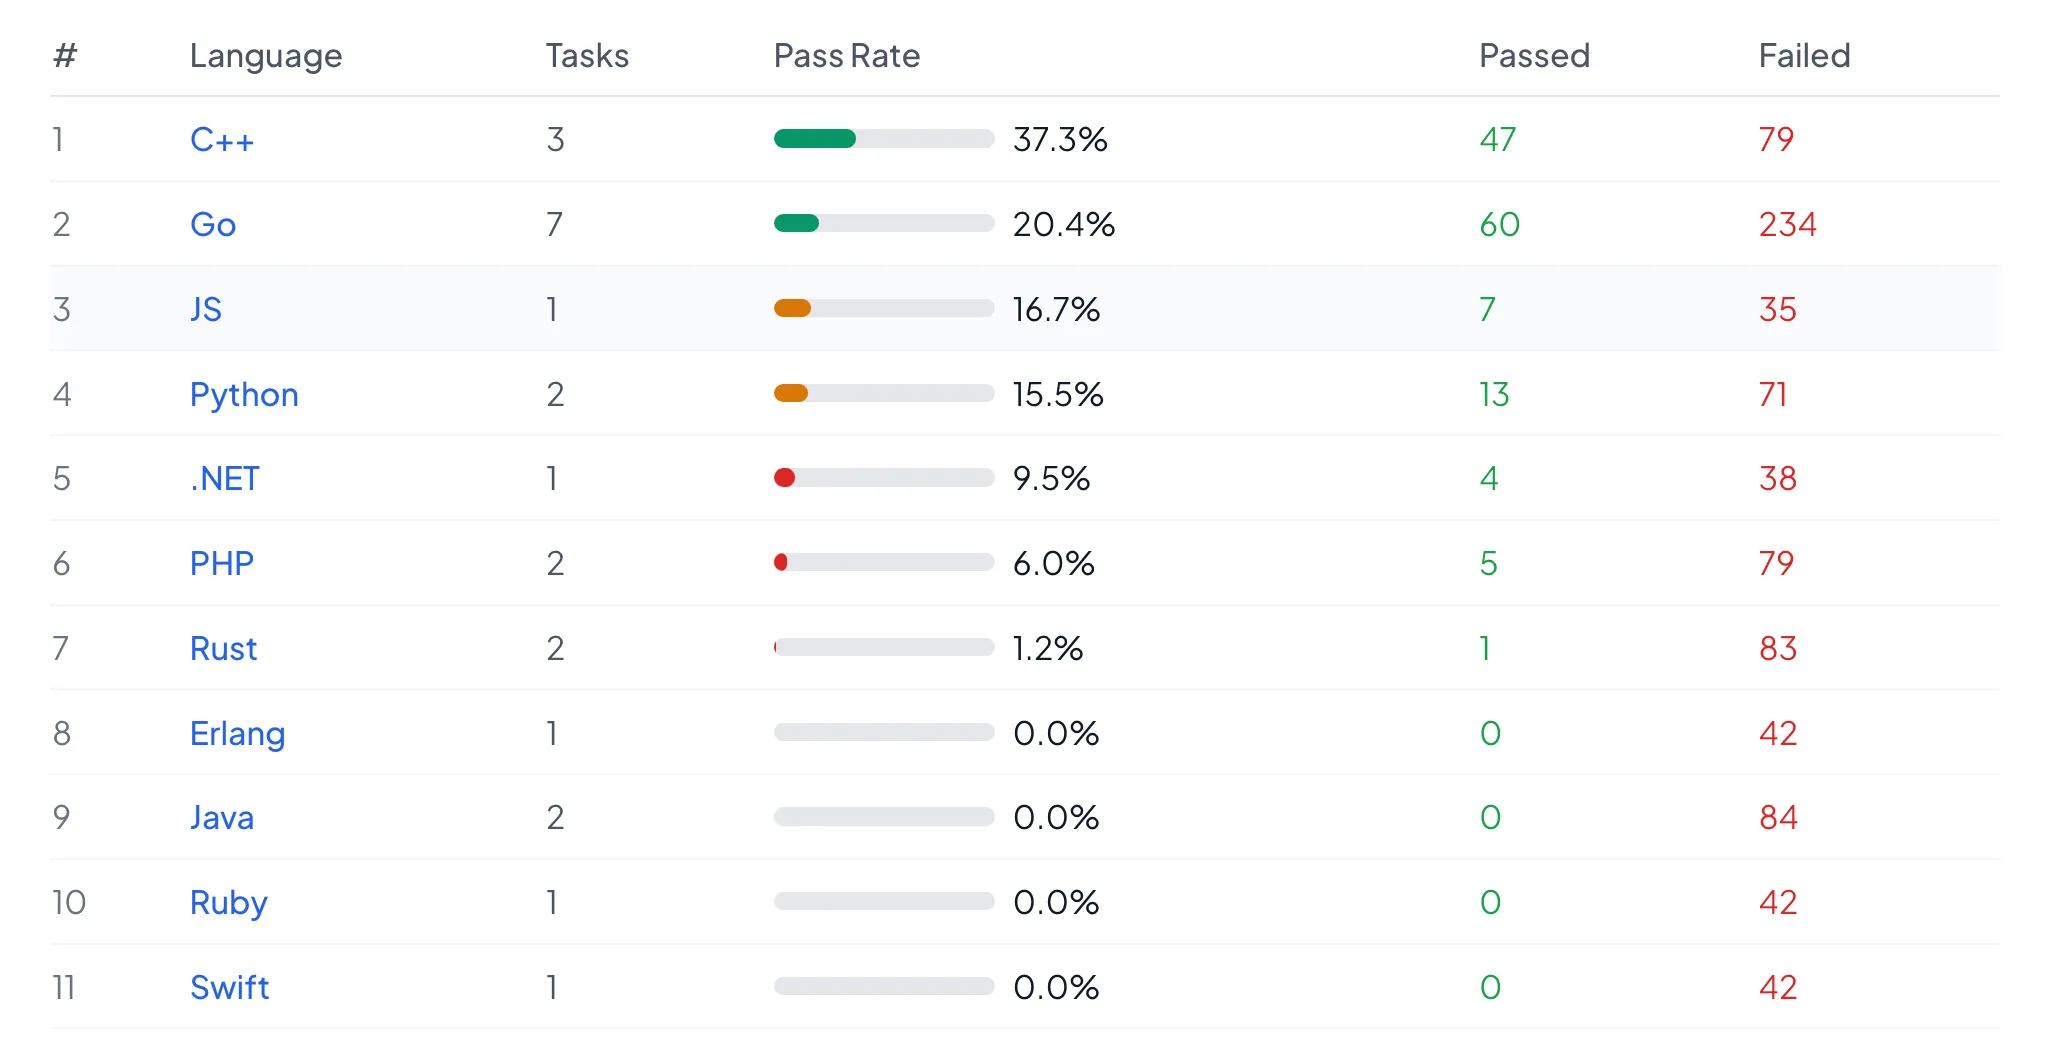Sort table by the Language column
The width and height of the screenshot is (2060, 1044).
(x=265, y=56)
